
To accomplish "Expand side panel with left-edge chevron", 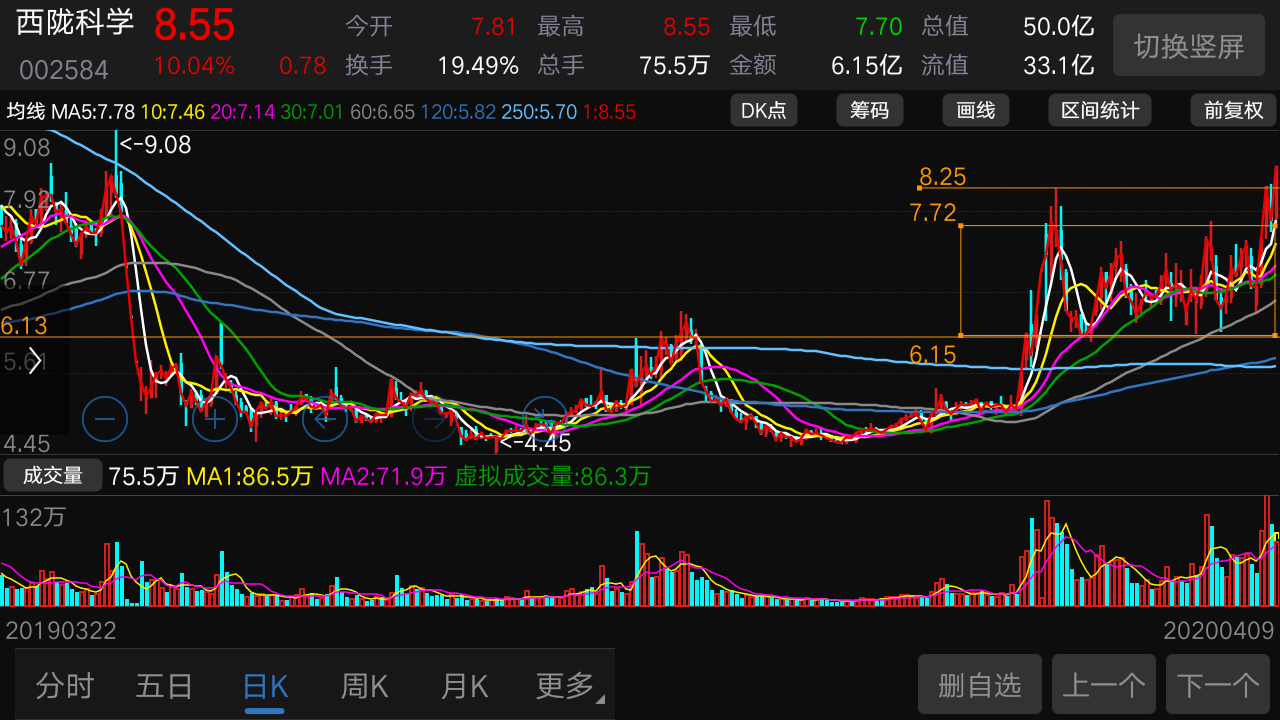I will (35, 361).
